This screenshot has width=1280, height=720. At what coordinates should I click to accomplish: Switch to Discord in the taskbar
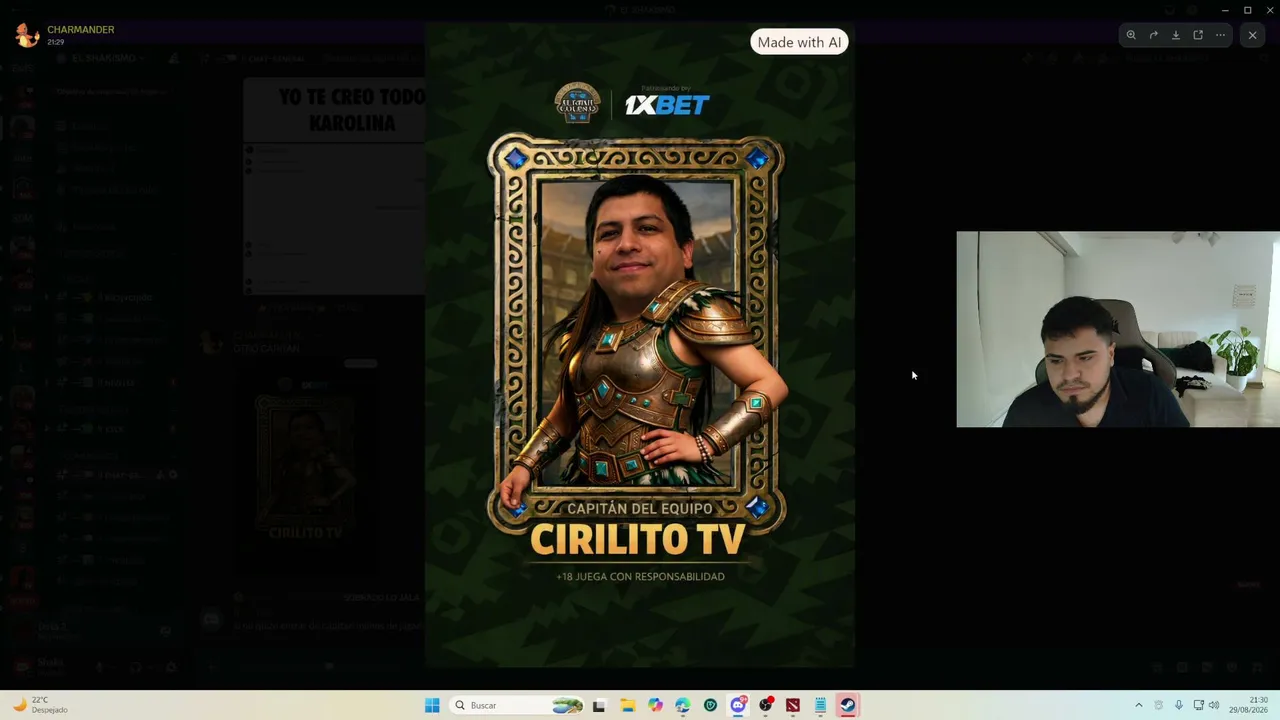coord(738,705)
